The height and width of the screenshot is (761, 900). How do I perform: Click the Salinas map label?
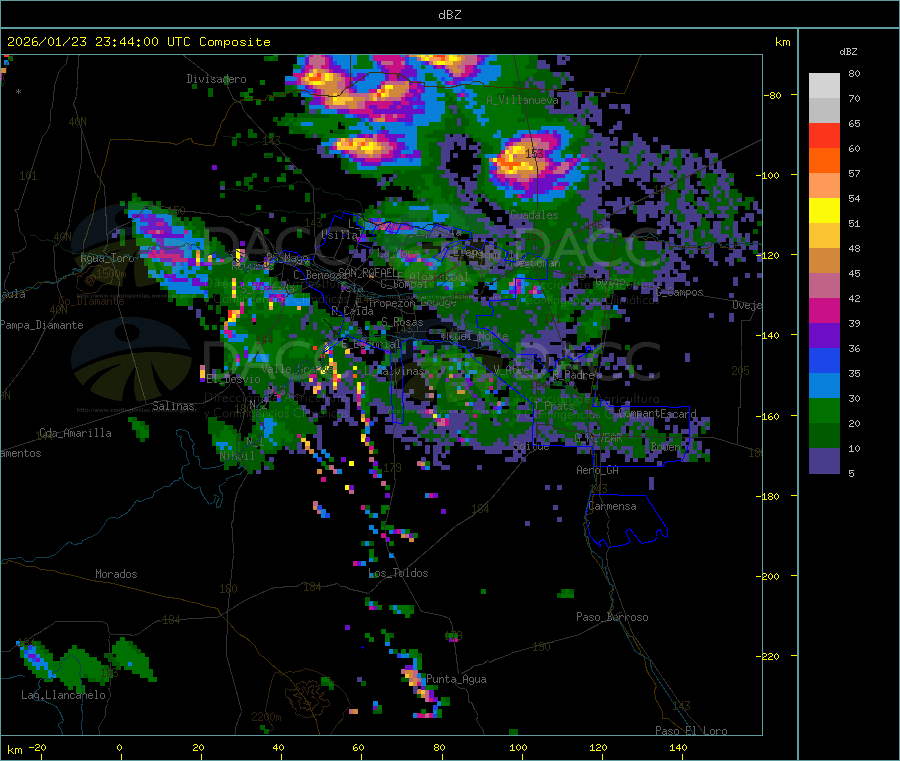(173, 406)
